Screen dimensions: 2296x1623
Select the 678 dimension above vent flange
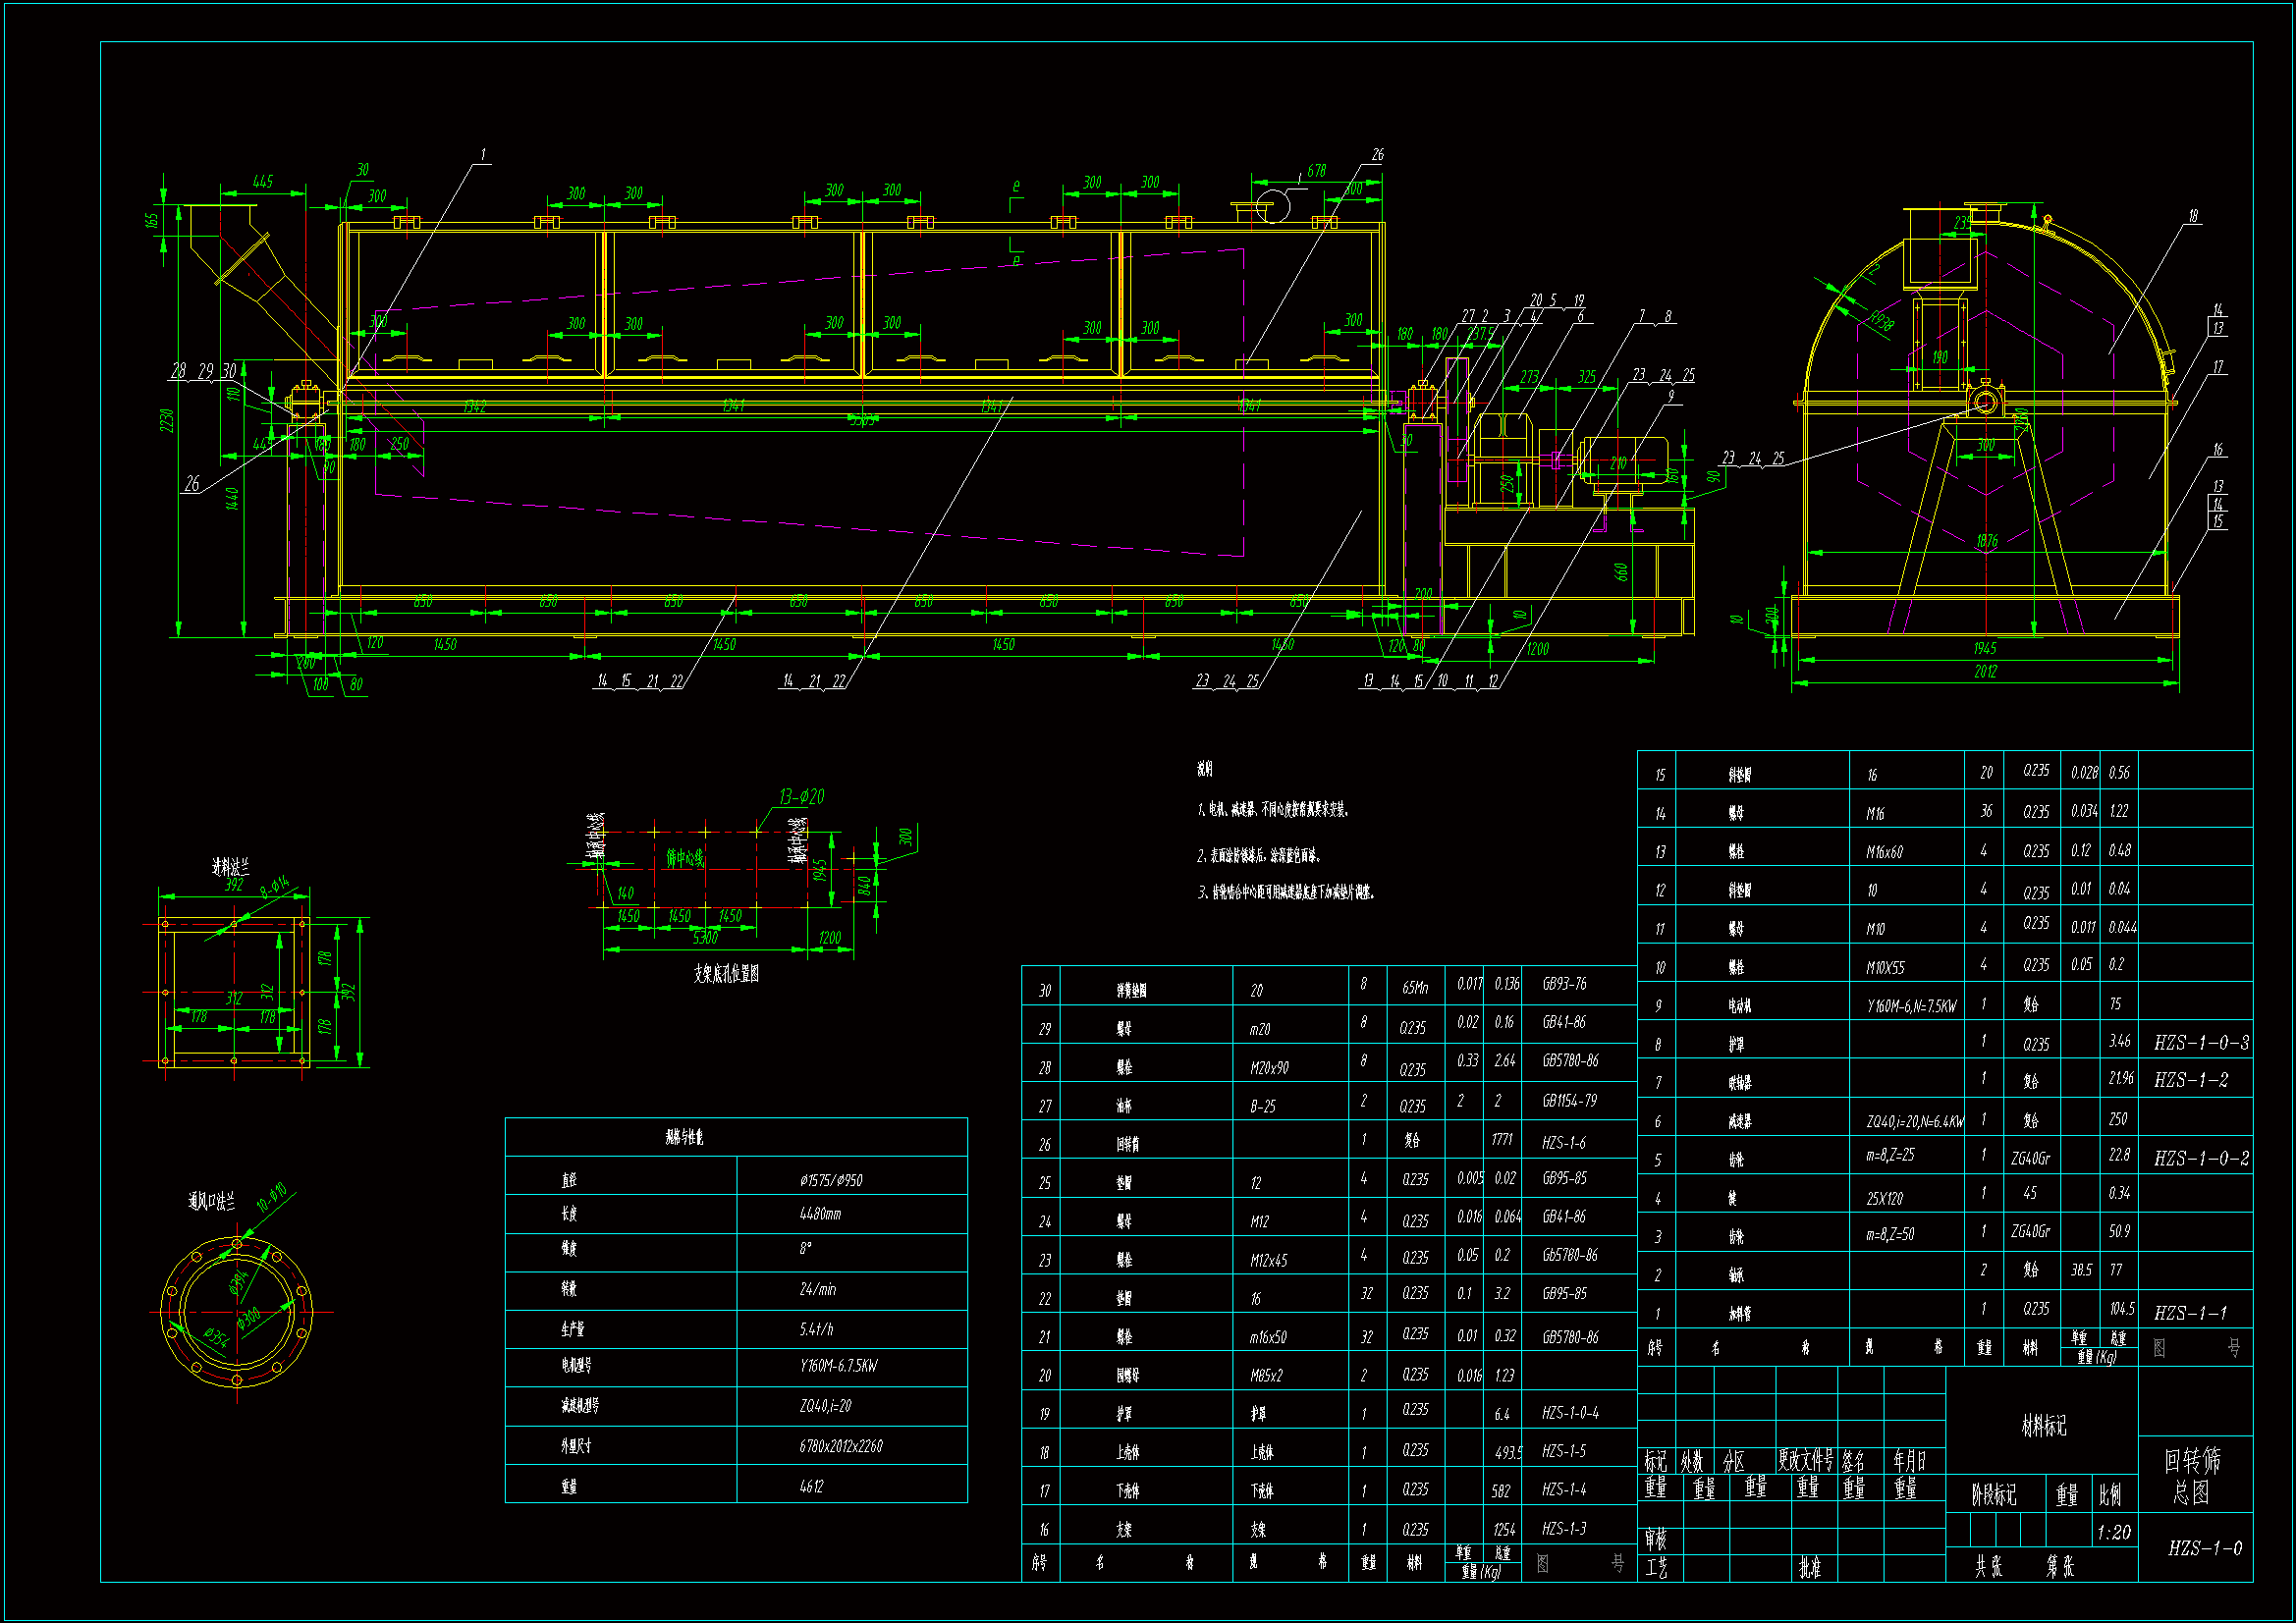(x=1316, y=171)
